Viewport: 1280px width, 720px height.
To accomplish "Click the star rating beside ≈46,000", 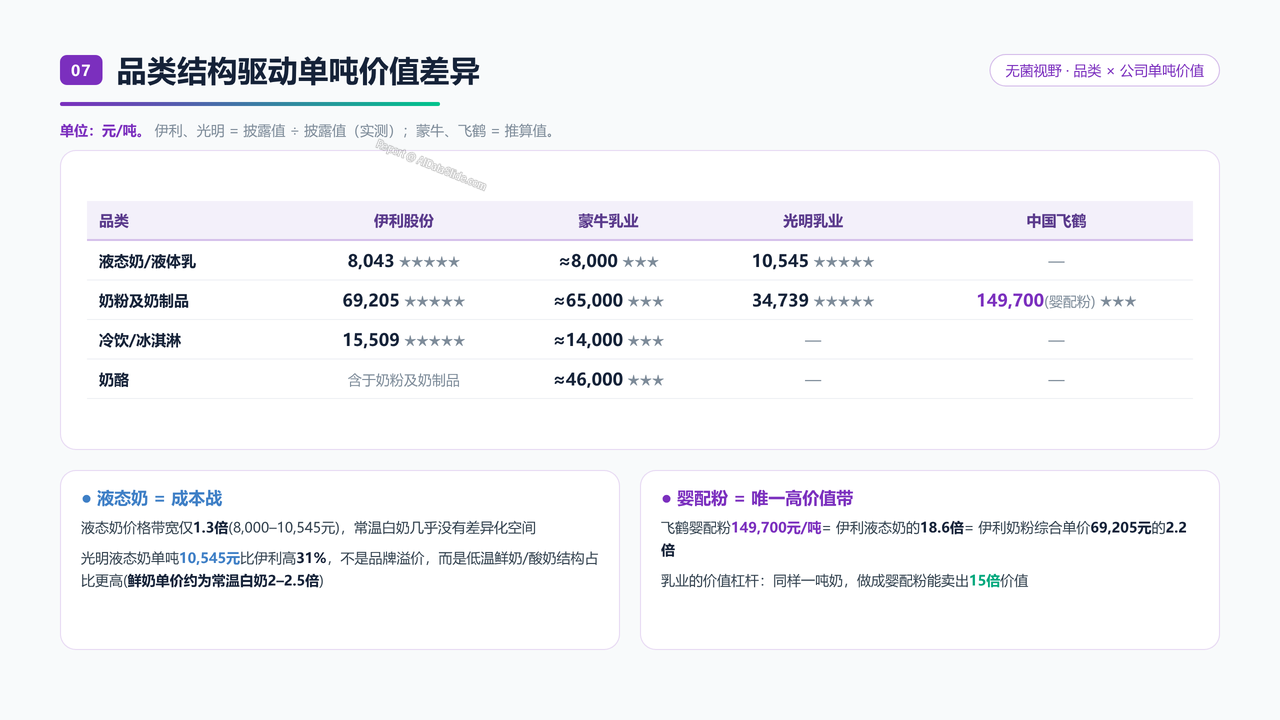I will click(x=646, y=381).
